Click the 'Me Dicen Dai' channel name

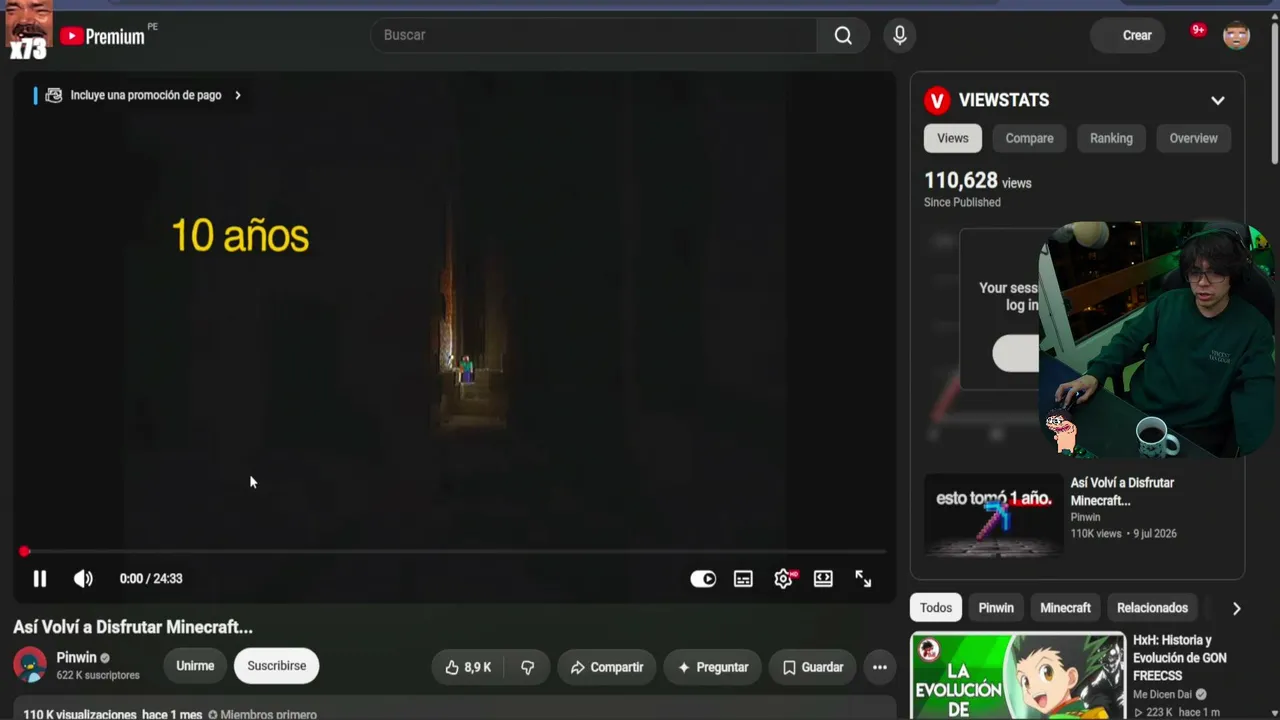point(1162,695)
